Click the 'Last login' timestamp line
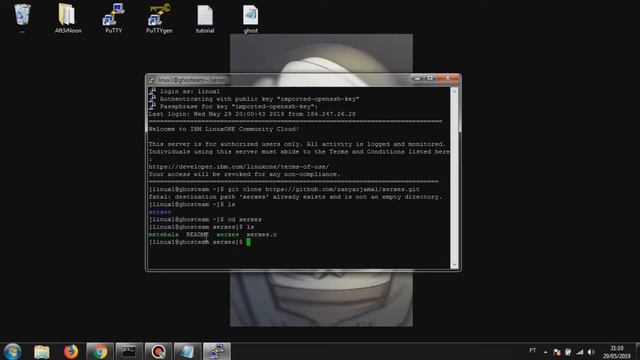640x360 pixels. pos(252,114)
